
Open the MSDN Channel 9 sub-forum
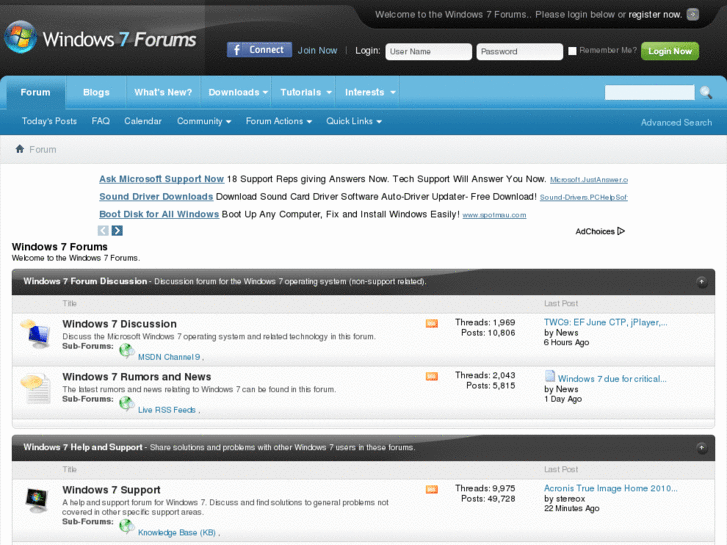169,357
